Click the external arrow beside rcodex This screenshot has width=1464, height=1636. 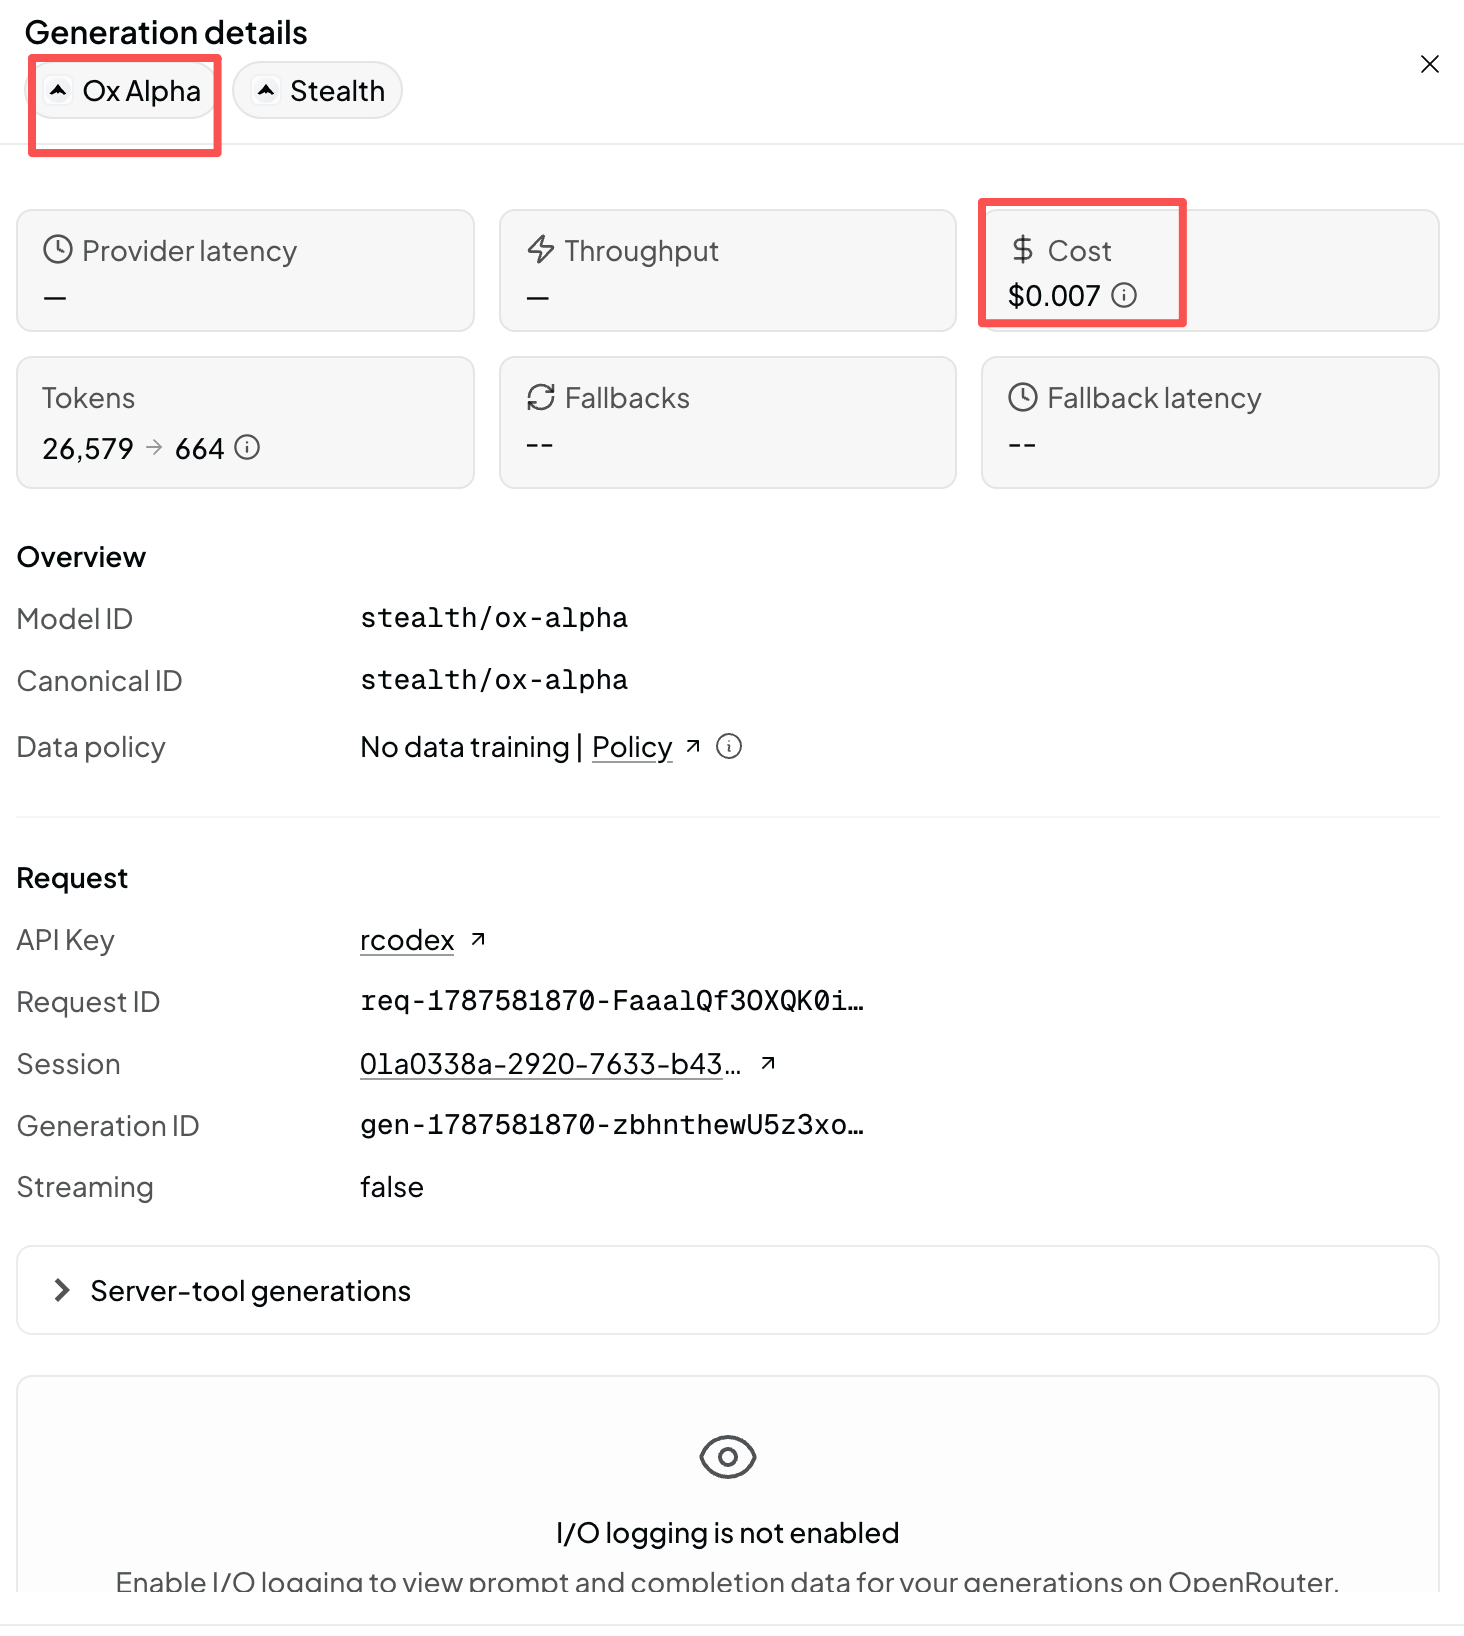pos(478,939)
